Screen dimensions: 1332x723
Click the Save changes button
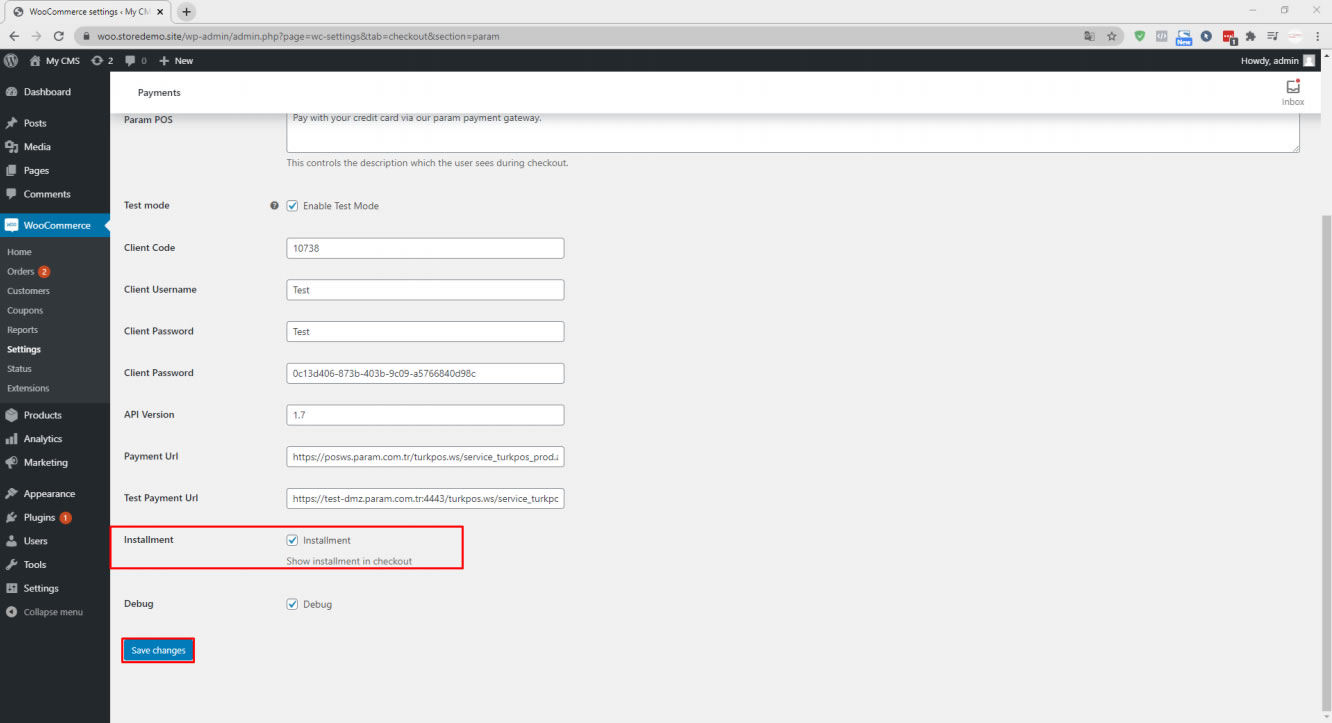[158, 650]
